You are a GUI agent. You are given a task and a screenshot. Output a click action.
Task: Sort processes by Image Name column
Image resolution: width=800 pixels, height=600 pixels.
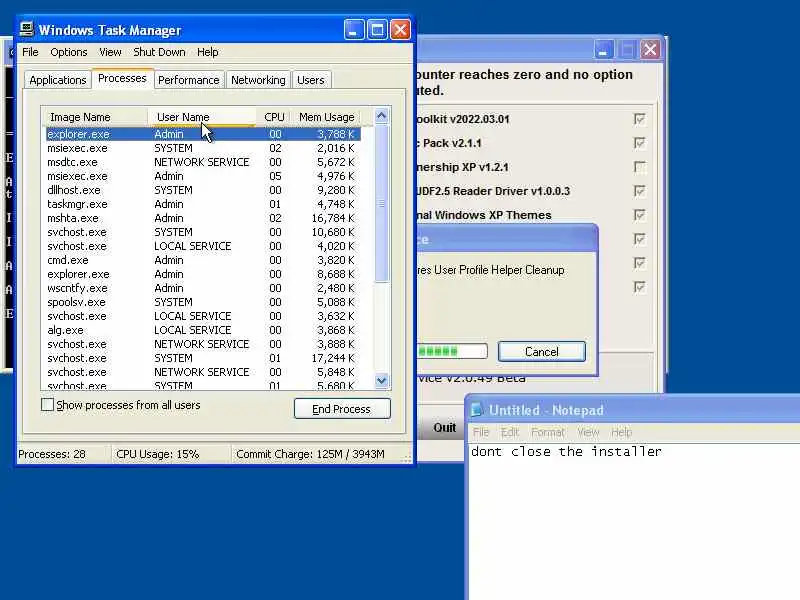[x=95, y=117]
